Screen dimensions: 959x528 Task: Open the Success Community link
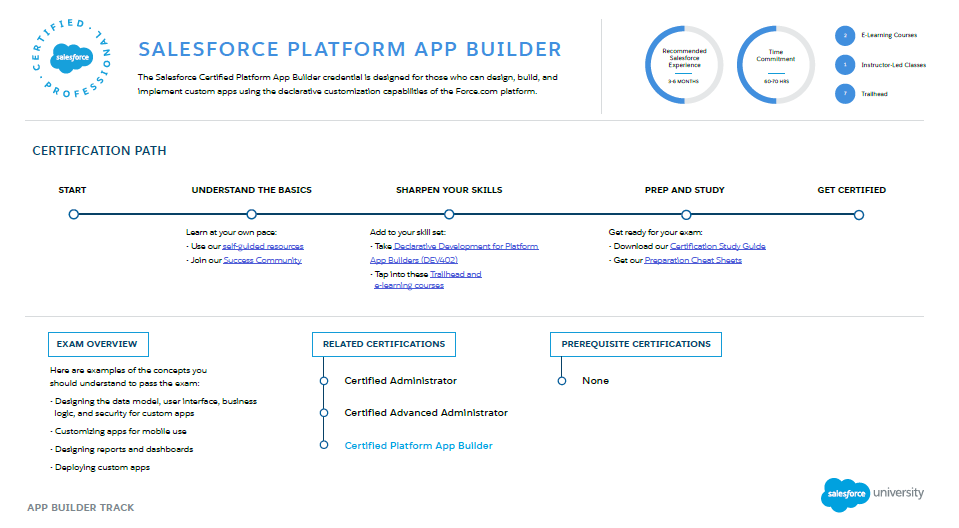coord(262,261)
